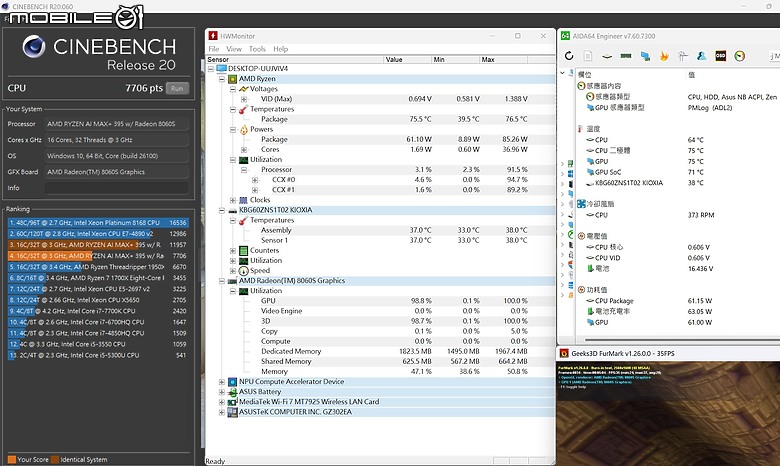Click the Max column header
The width and height of the screenshot is (780, 466).
pyautogui.click(x=503, y=59)
